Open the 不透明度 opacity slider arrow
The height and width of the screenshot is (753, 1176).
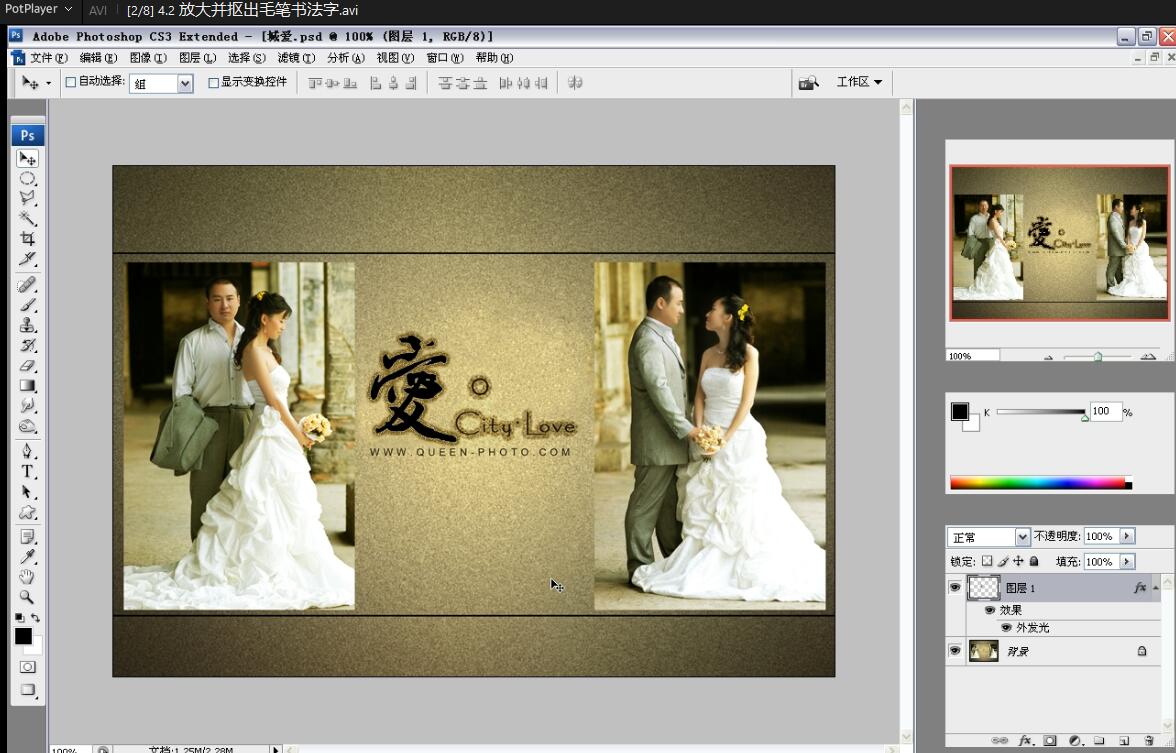[x=1126, y=536]
